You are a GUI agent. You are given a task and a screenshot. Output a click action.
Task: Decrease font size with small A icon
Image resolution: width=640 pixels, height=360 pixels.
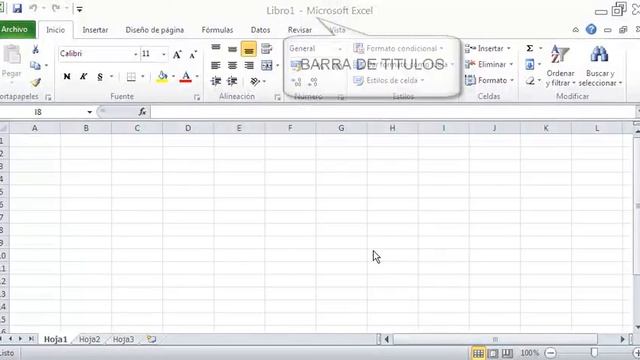(193, 54)
